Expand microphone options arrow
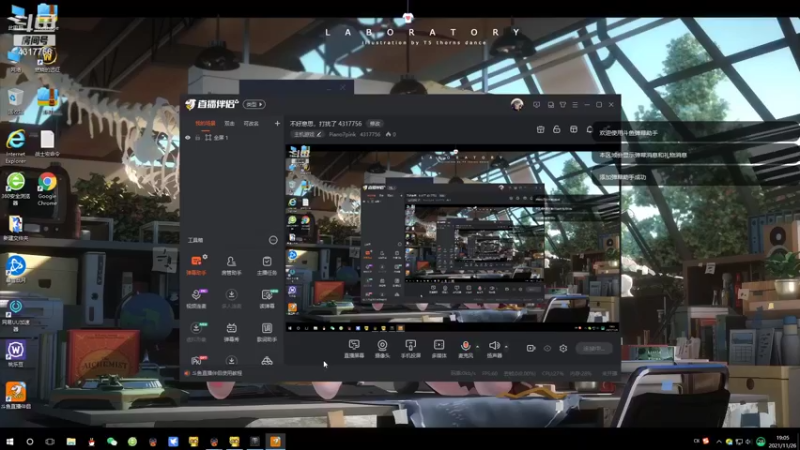 pos(478,347)
